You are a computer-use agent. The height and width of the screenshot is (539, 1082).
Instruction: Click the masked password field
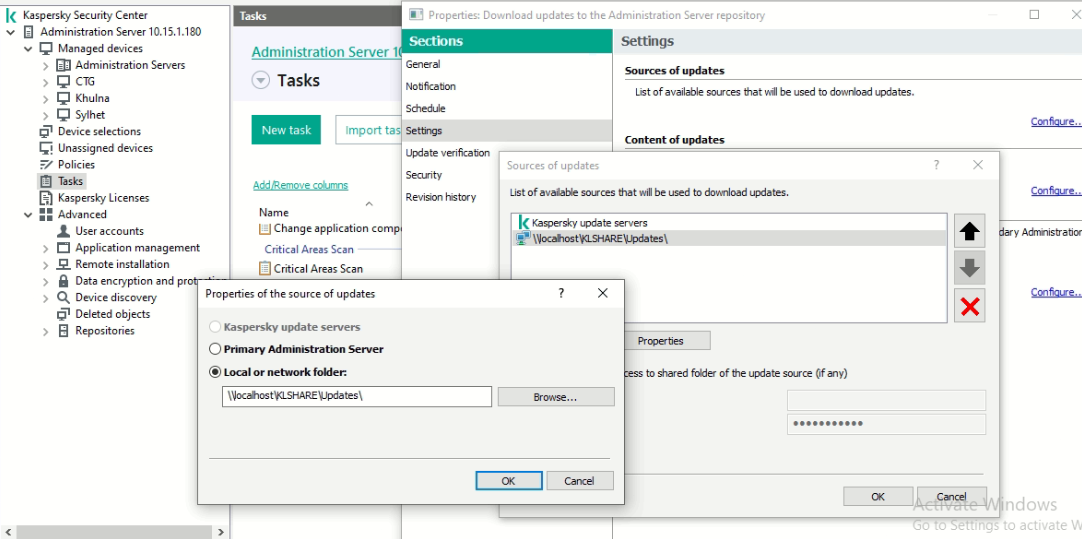click(886, 424)
